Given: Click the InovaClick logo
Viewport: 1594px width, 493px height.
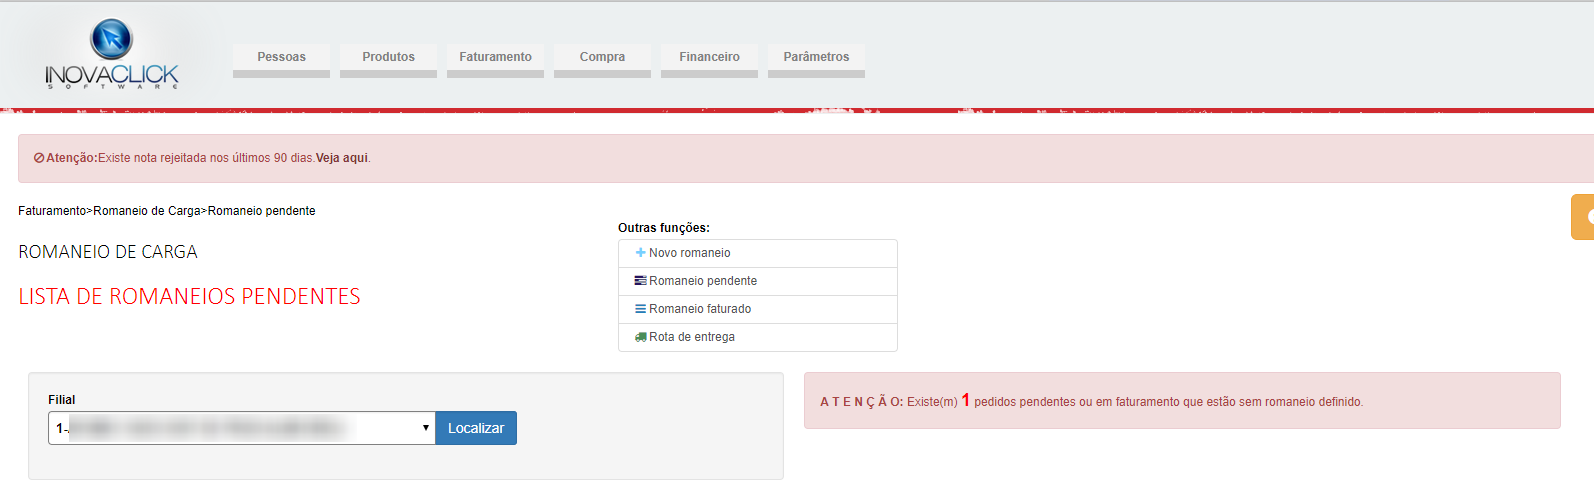Looking at the screenshot, I should 111,54.
